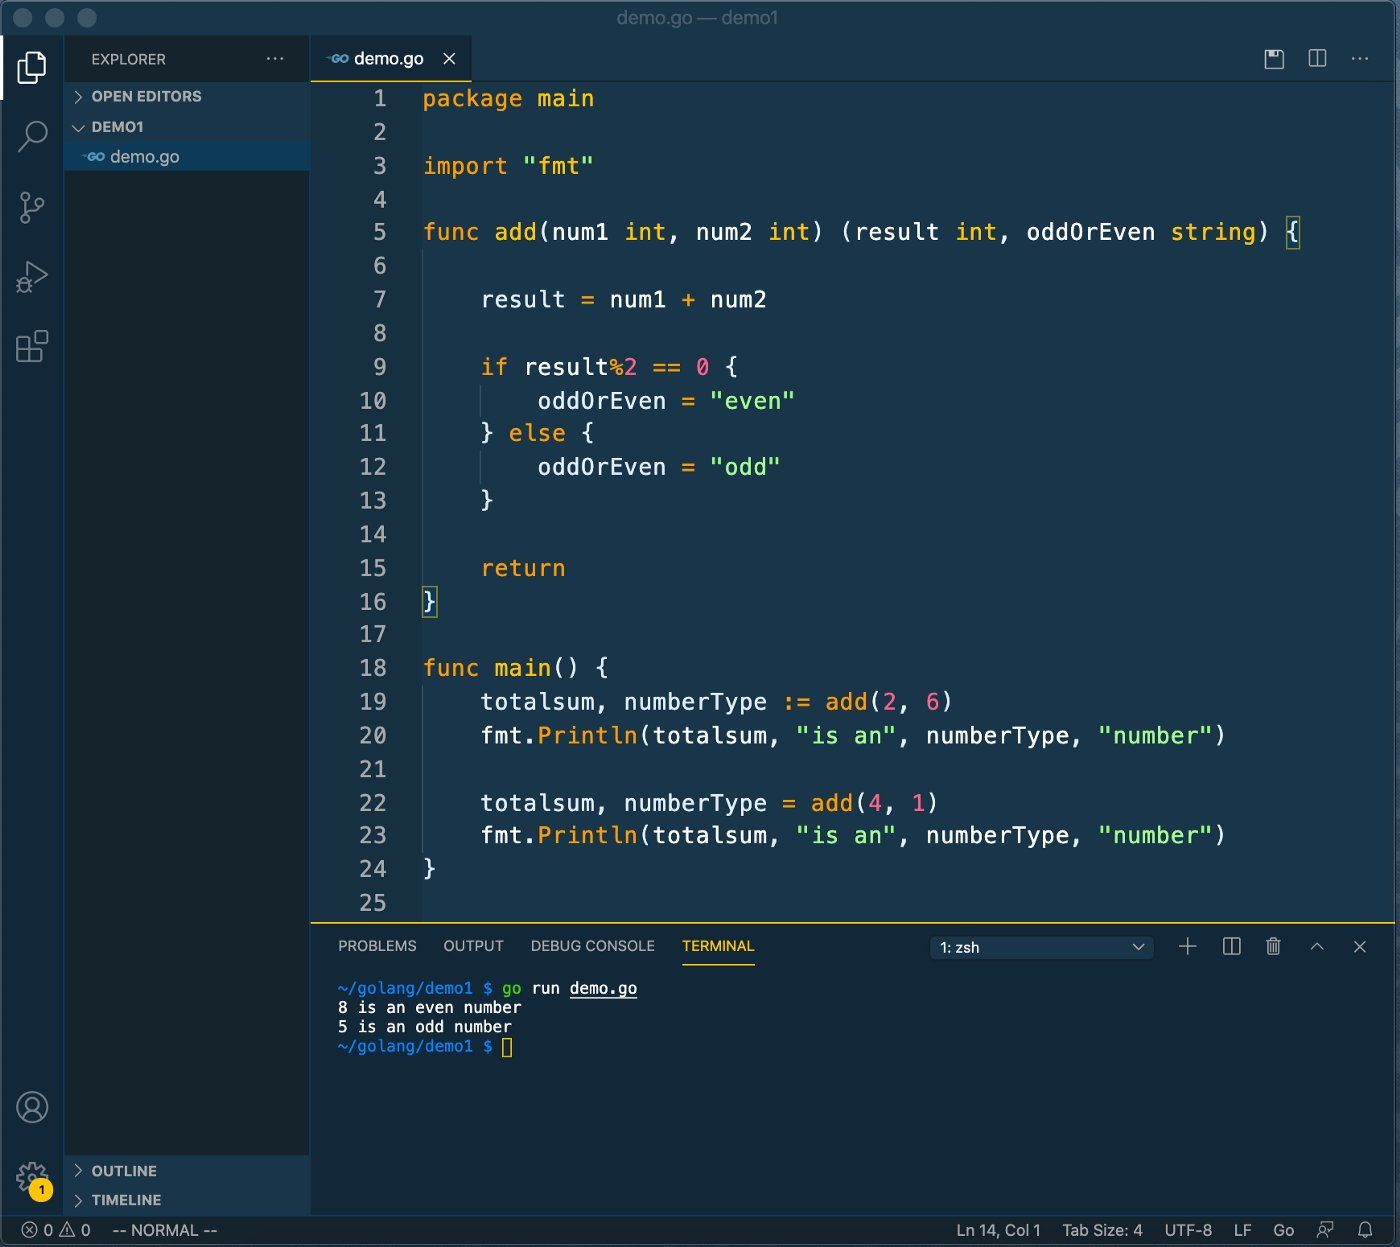Screen dimensions: 1400x1247
Task: Open Explorer's more actions ellipsis
Action: point(275,59)
